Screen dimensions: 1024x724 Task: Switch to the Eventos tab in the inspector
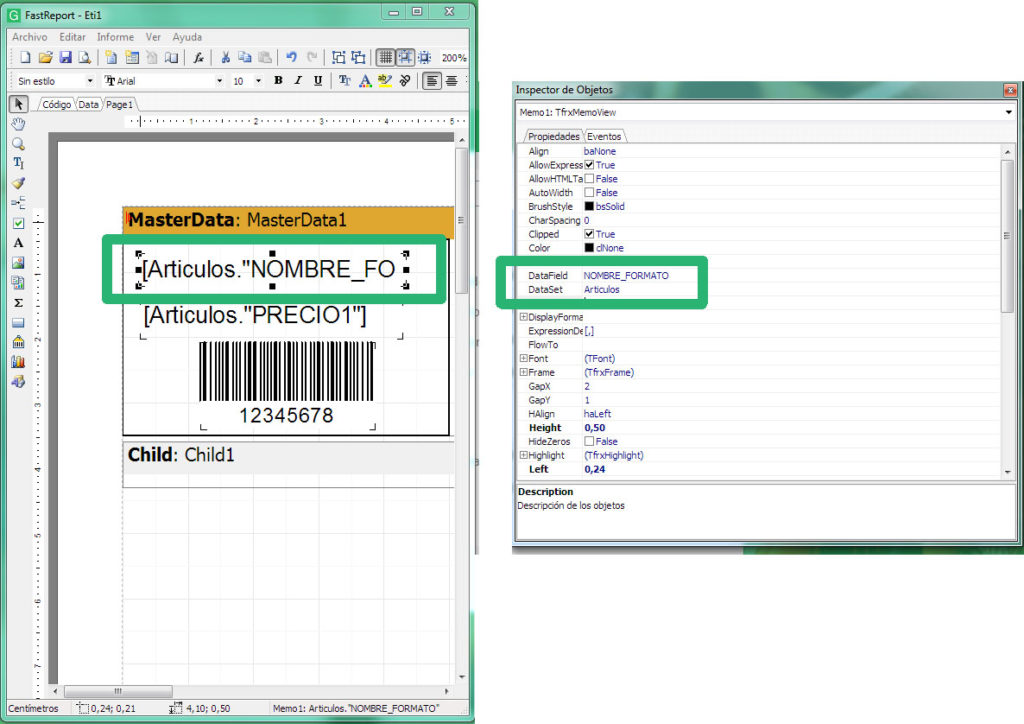click(x=604, y=136)
